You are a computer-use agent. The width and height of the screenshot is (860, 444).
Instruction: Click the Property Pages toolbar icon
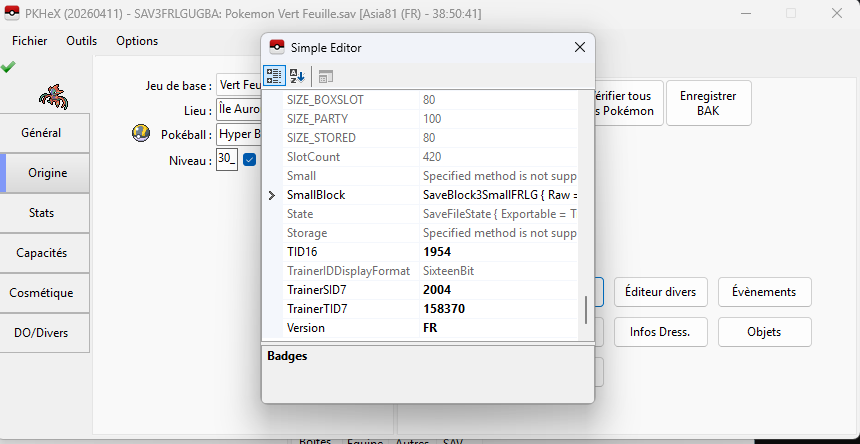(x=326, y=76)
